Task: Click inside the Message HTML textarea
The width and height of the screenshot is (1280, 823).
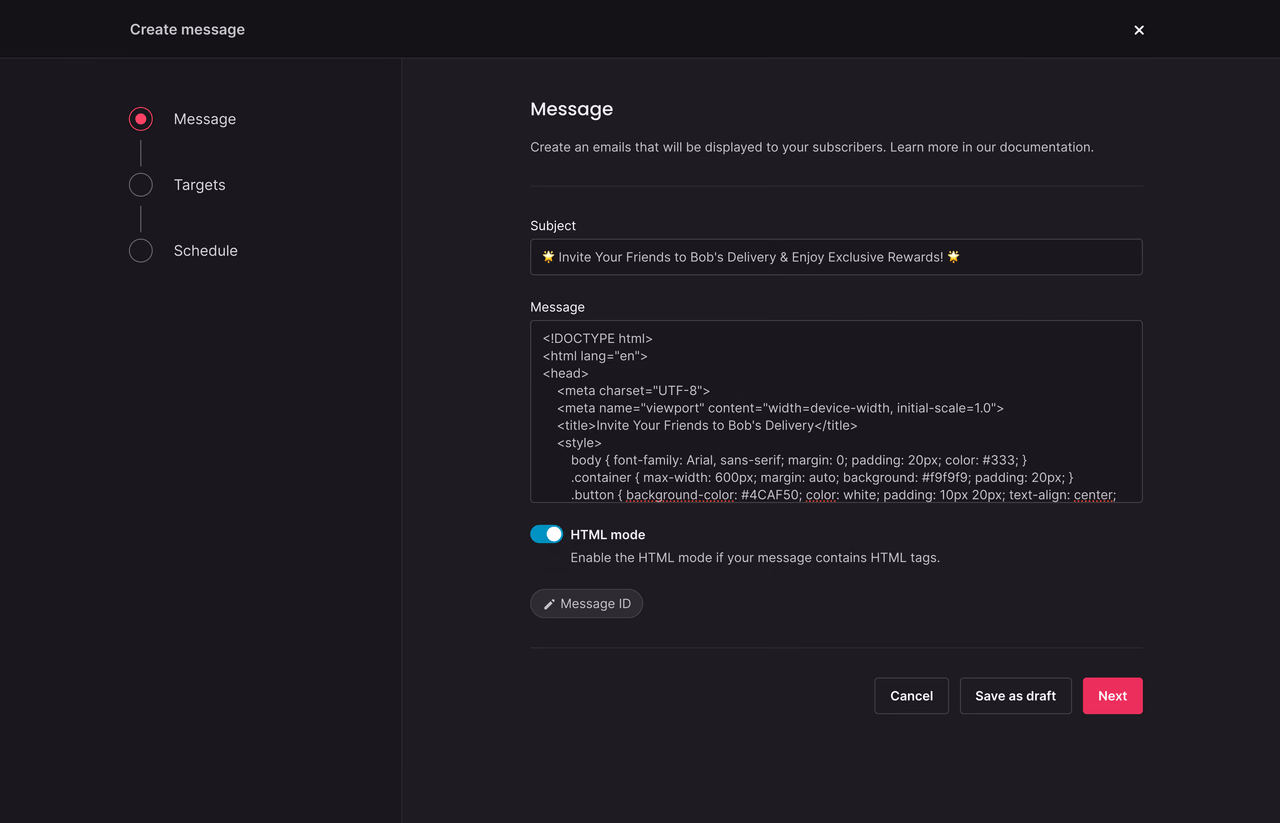Action: pyautogui.click(x=836, y=411)
